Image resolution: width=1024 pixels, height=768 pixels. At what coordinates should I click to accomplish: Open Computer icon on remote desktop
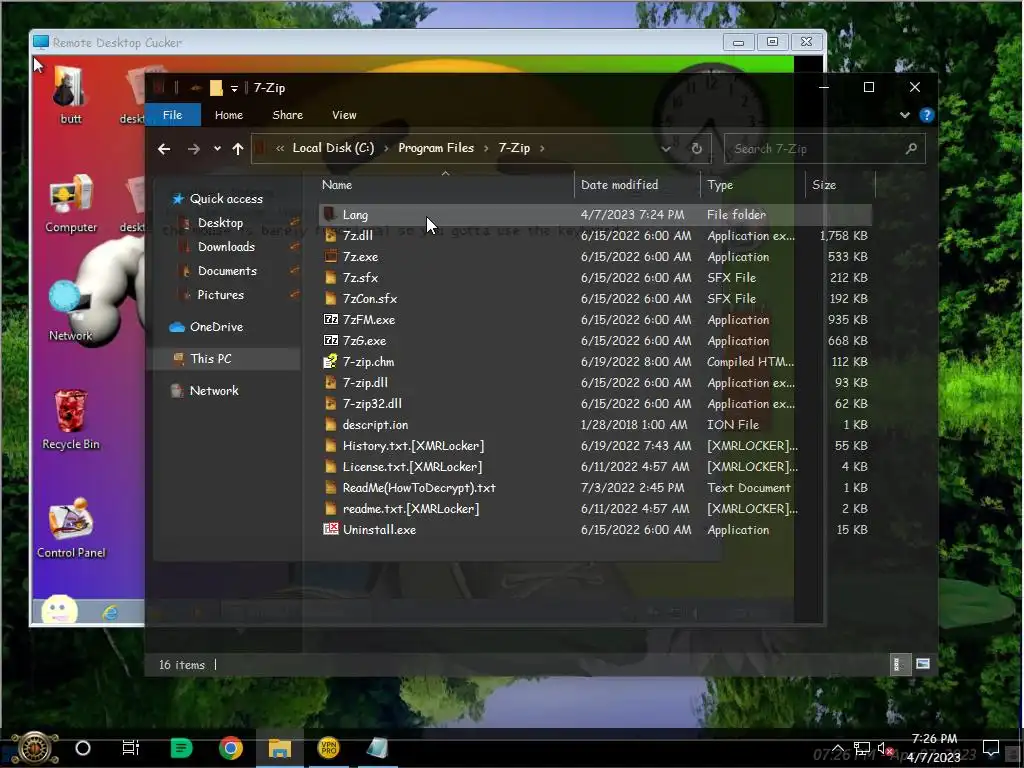[71, 203]
